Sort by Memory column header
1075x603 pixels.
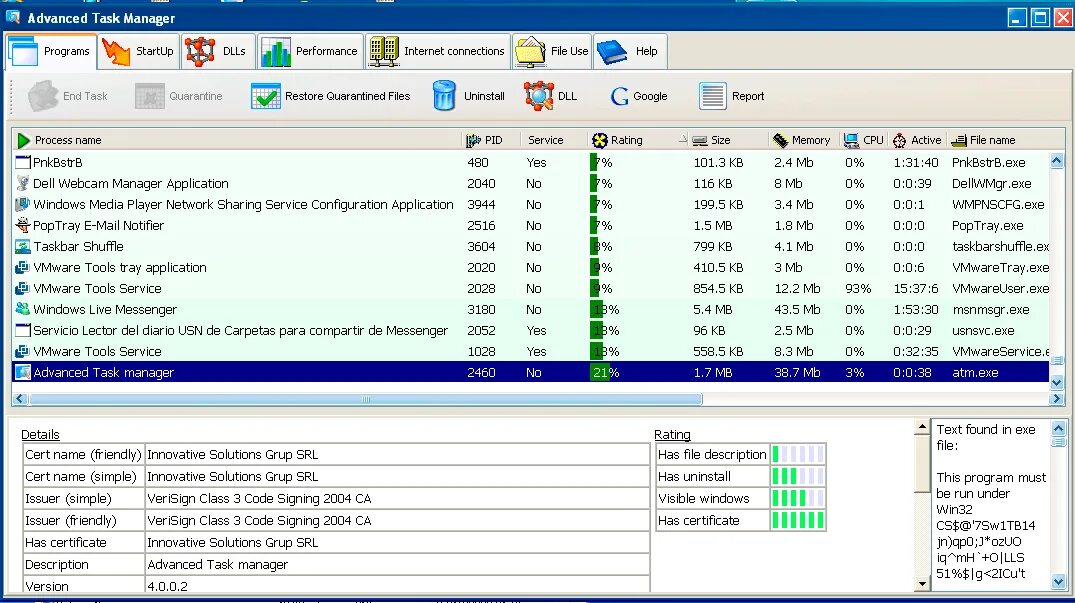pos(804,140)
